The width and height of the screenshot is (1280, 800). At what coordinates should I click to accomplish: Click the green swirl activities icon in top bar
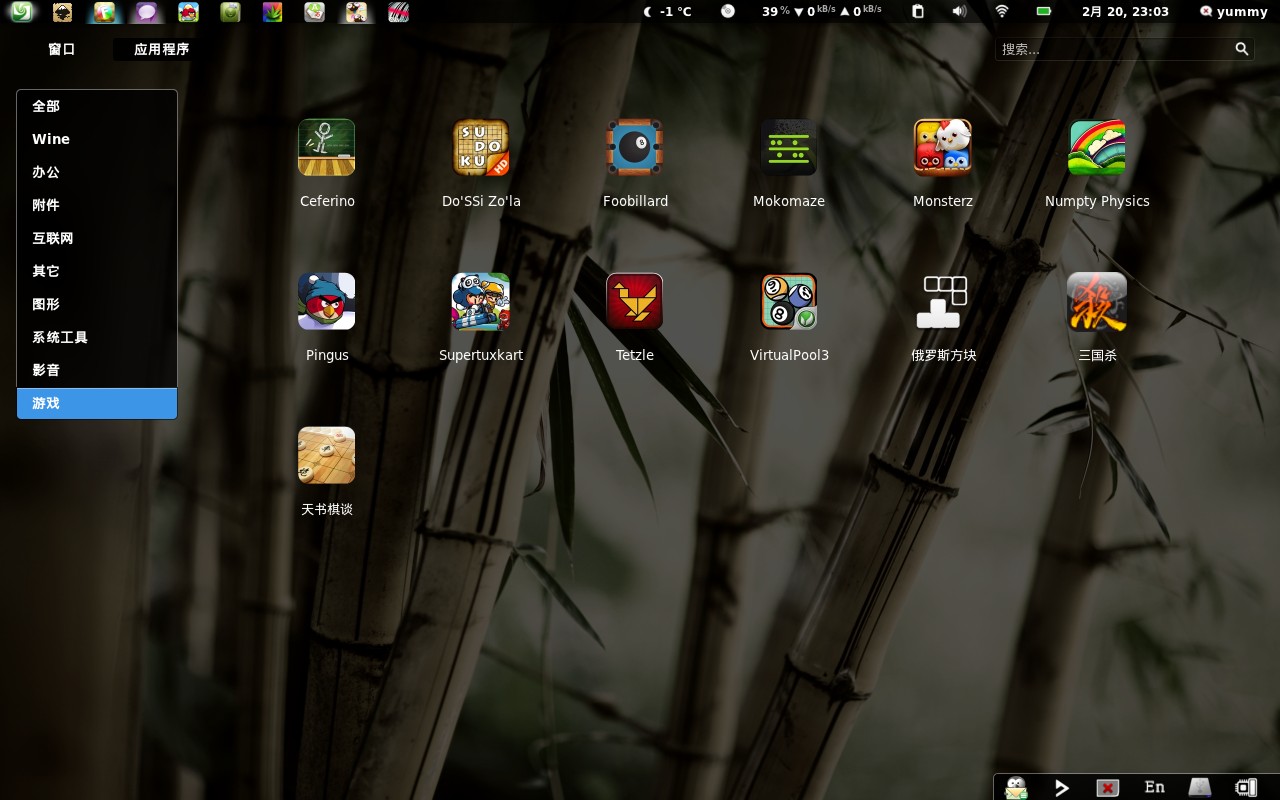[21, 12]
